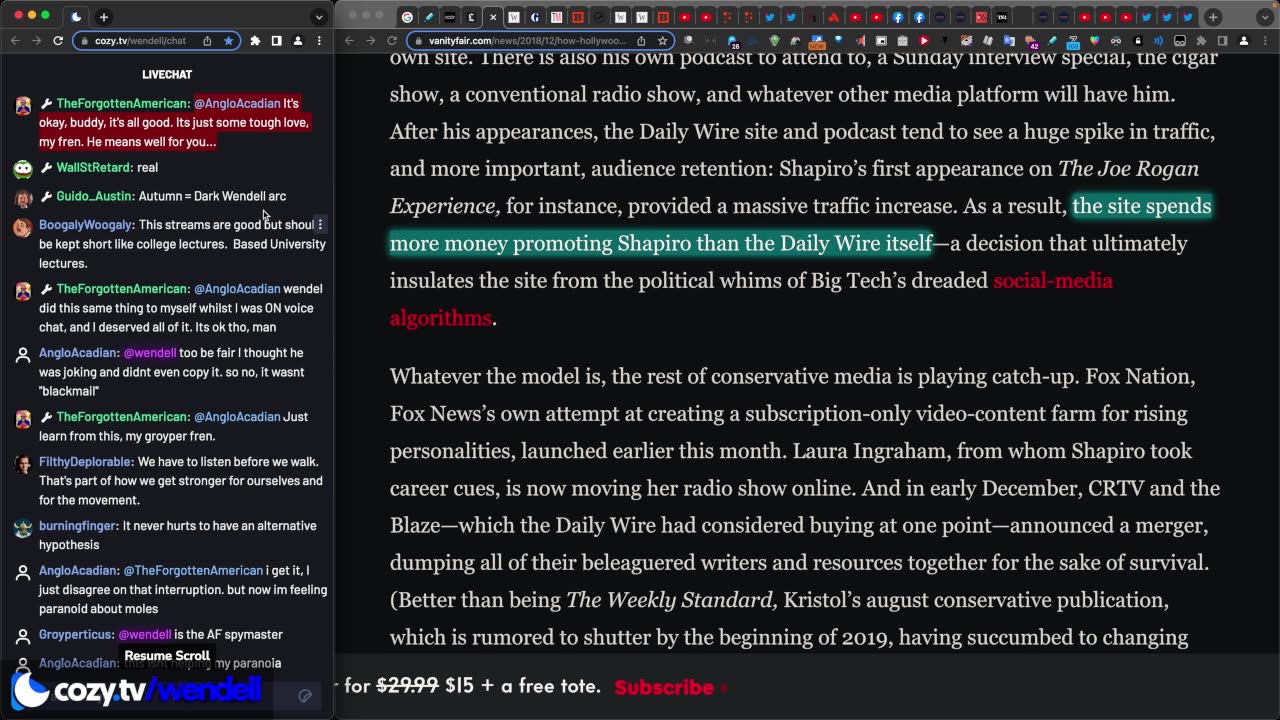Image resolution: width=1280 pixels, height=720 pixels.
Task: Open Chrome kebab menu in cozy.tv window
Action: pos(319,41)
